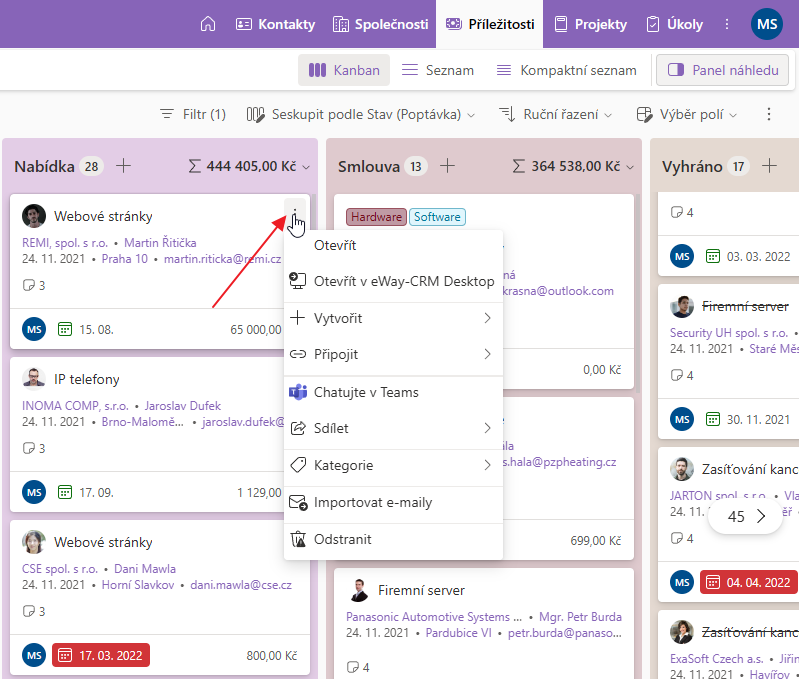The image size is (799, 679).
Task: Expand Ruční řazení sorting dropdown
Action: coord(555,114)
